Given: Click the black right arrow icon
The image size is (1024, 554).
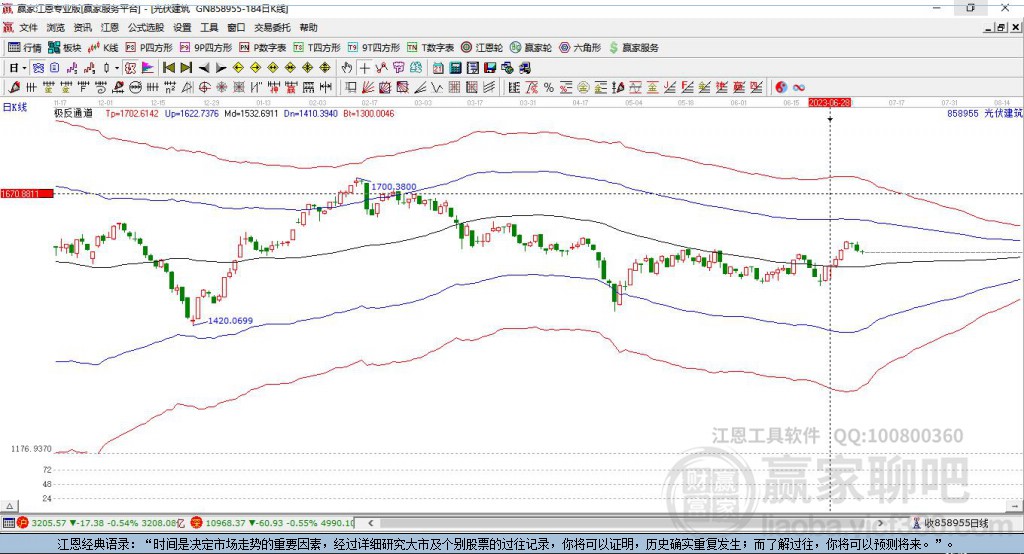Looking at the screenshot, I should click(221, 68).
